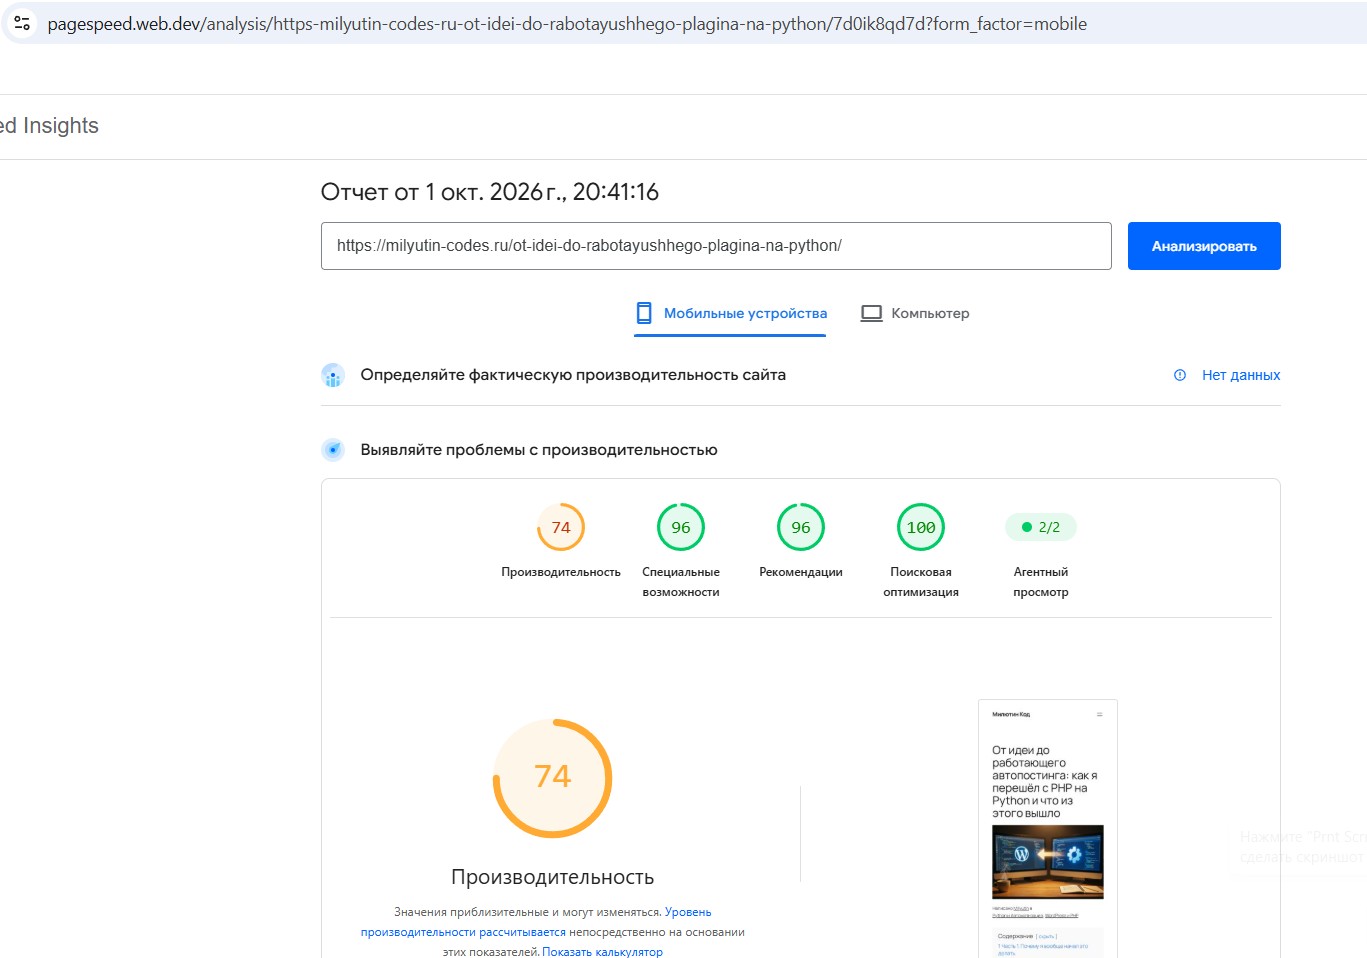Screen dimensions: 1367x958
Task: Click the large Производительность label under the gauge
Action: coord(553,877)
